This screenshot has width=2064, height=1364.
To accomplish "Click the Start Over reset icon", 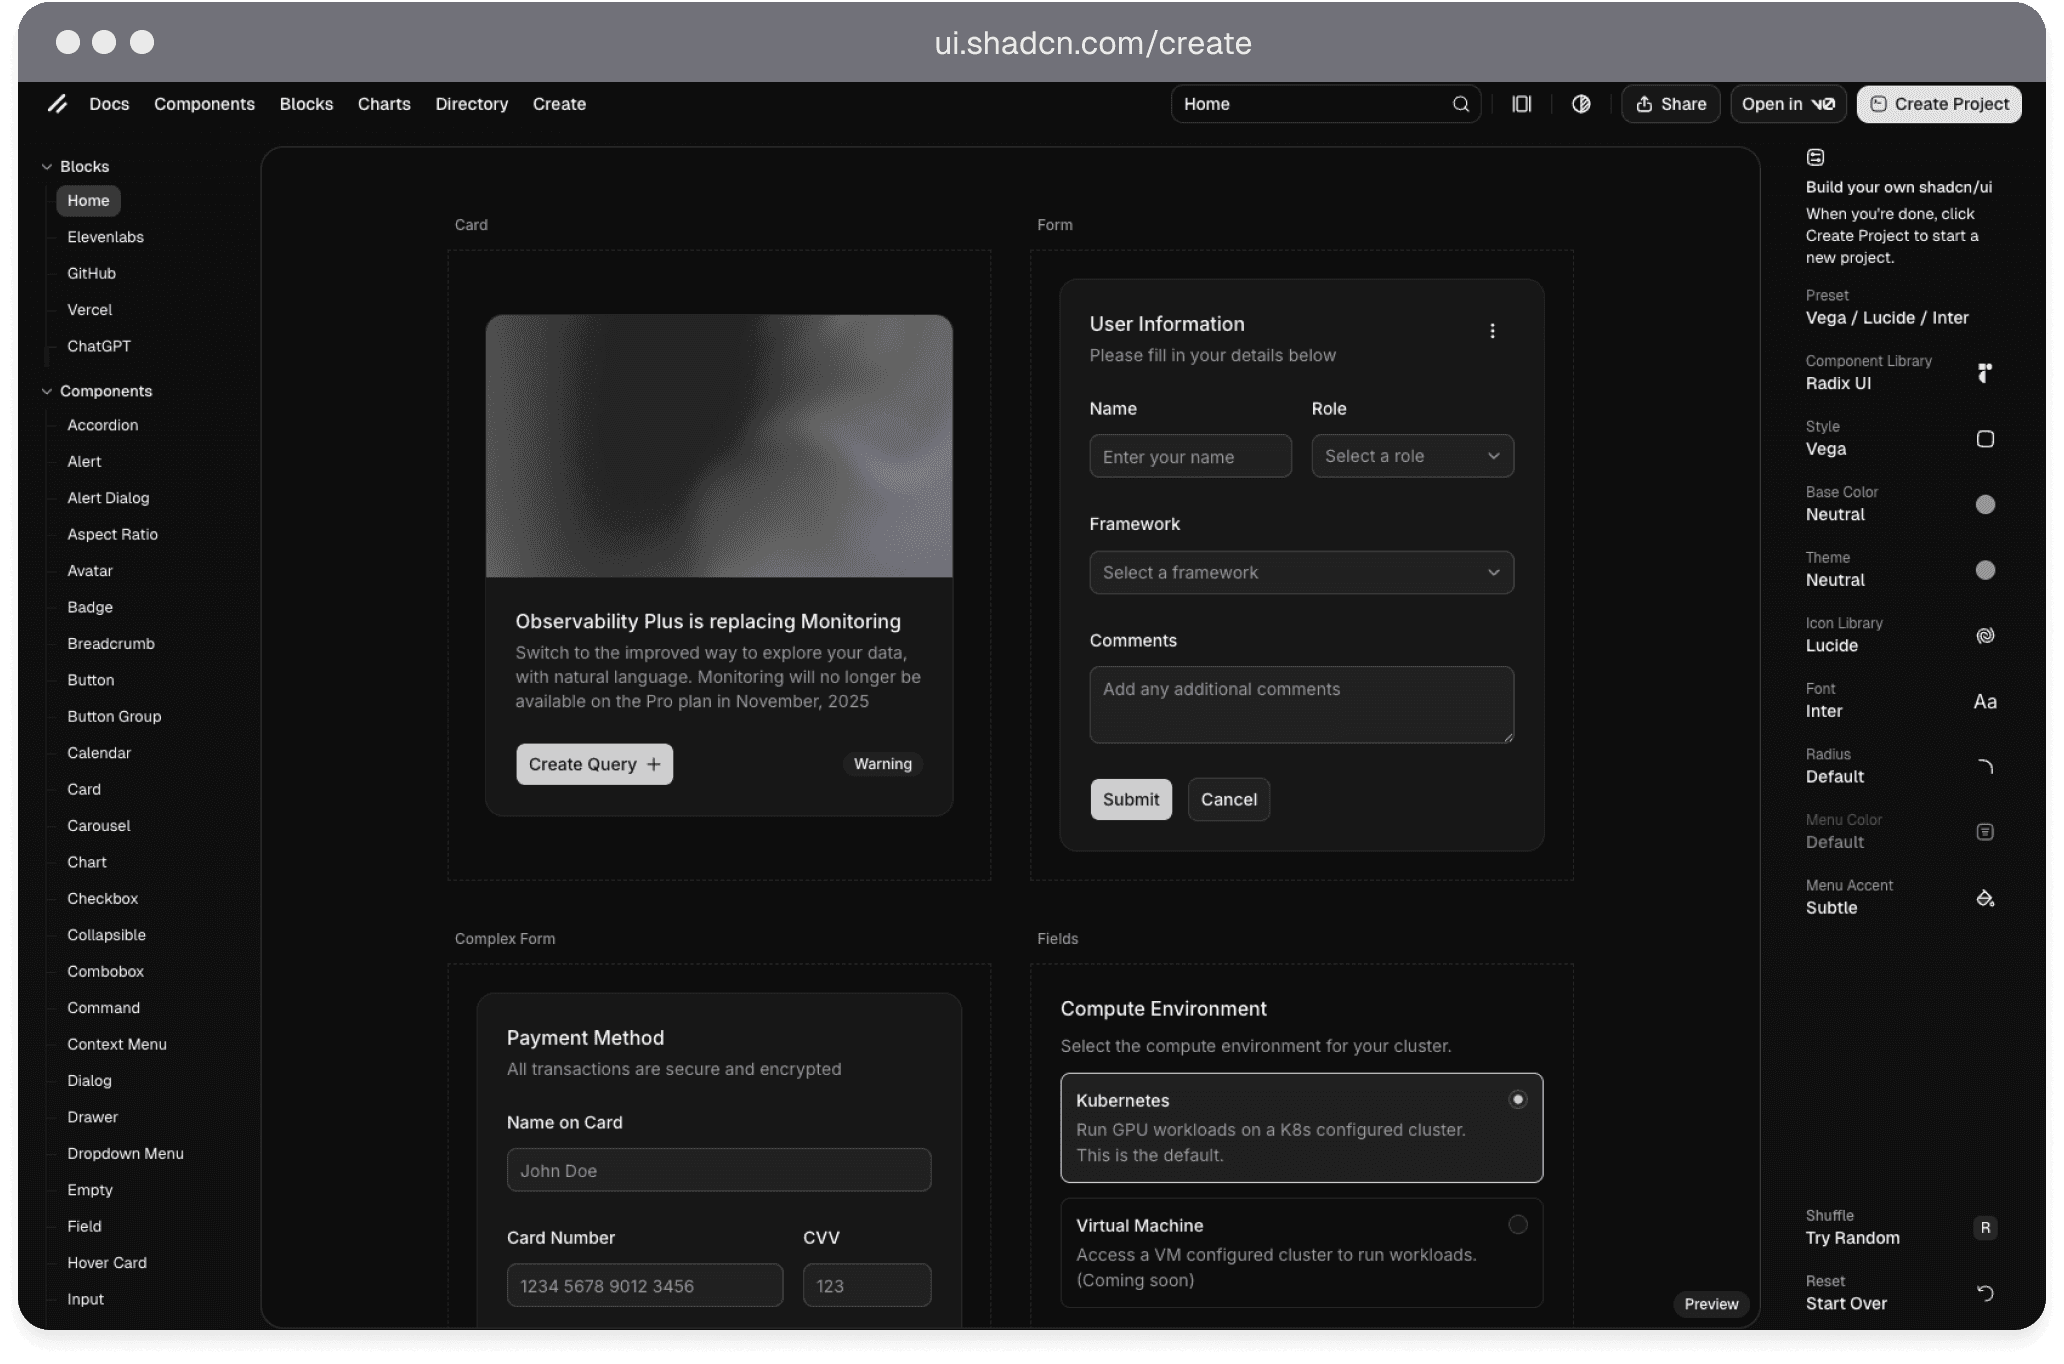I will (x=1985, y=1293).
